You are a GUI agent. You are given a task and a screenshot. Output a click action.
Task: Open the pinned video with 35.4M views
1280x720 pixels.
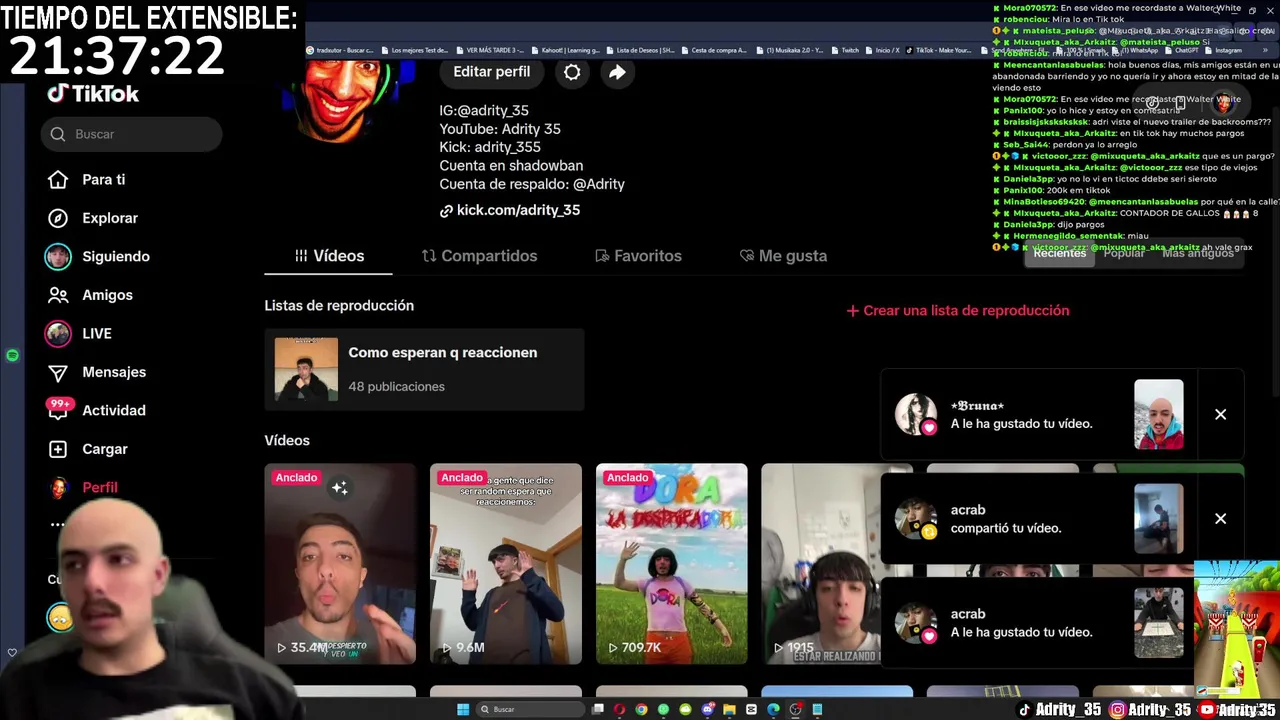340,564
